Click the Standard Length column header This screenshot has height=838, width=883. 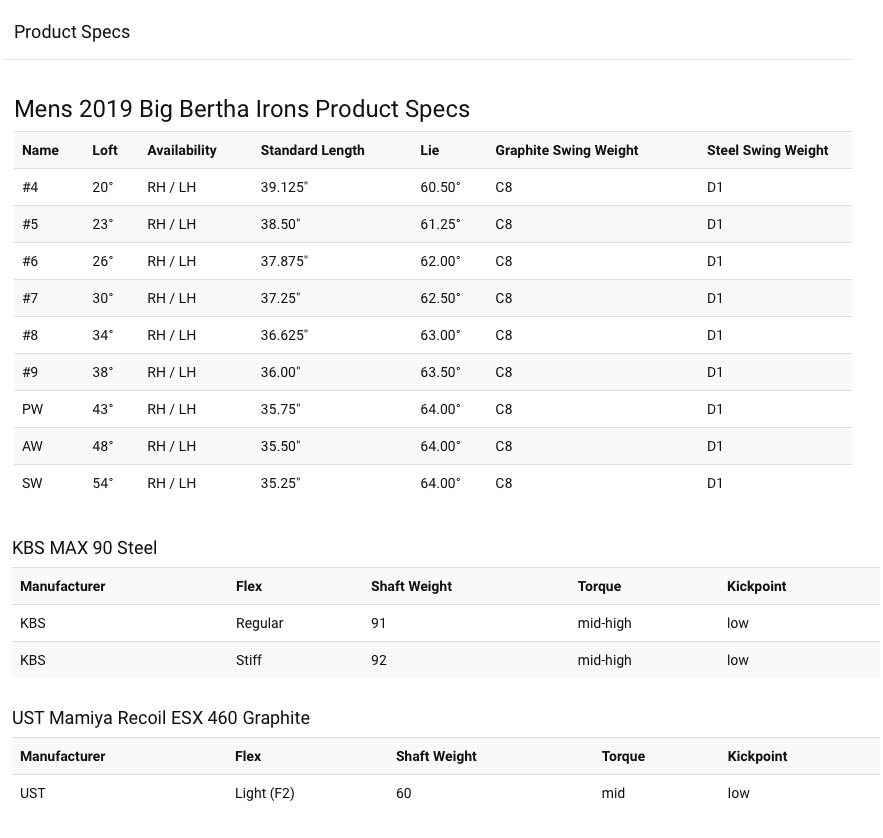(x=313, y=150)
